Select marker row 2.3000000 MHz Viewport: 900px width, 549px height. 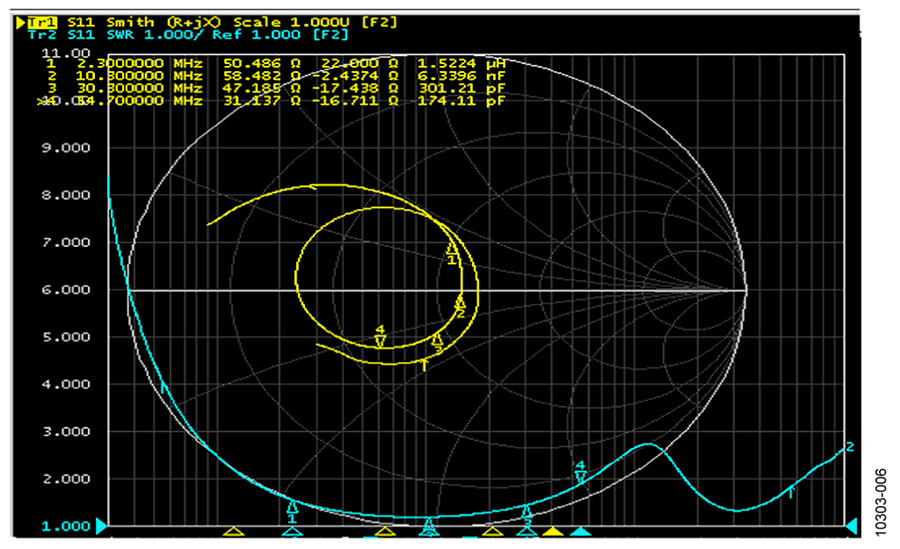pyautogui.click(x=276, y=63)
